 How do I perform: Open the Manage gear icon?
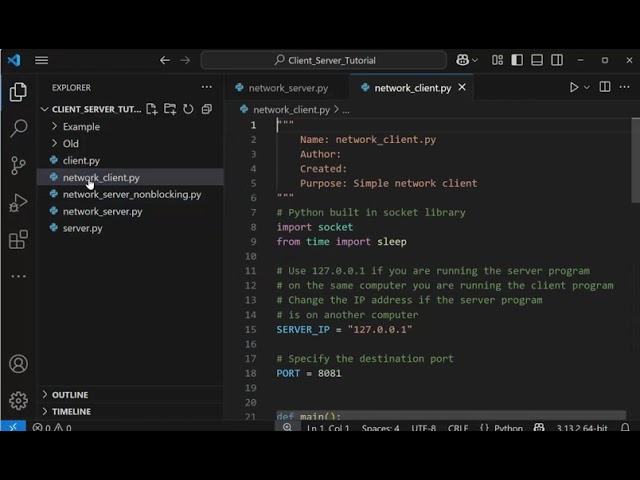click(x=18, y=400)
